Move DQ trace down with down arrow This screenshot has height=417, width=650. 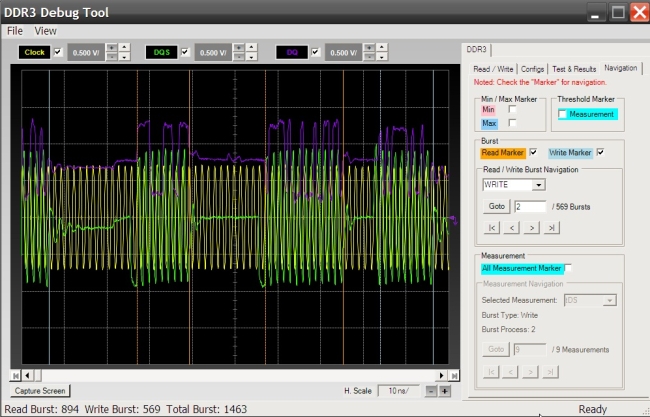click(x=381, y=57)
